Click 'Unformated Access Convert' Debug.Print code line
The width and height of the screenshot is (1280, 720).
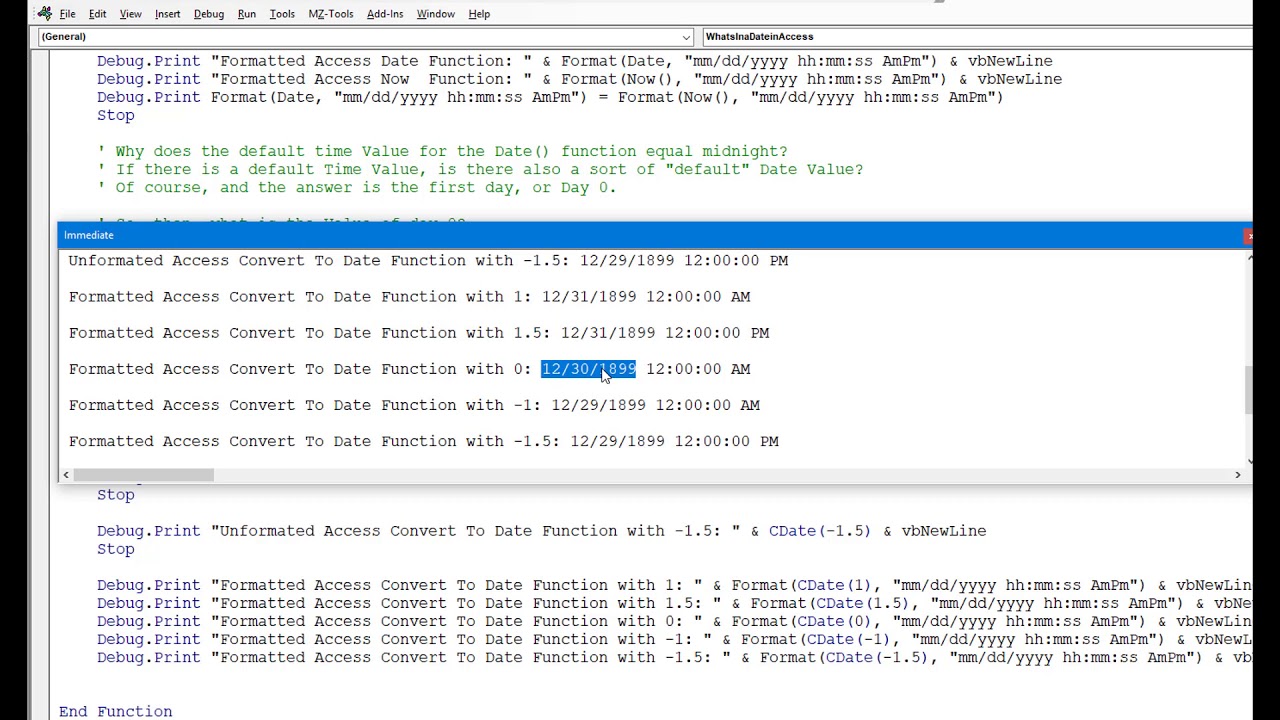(541, 531)
